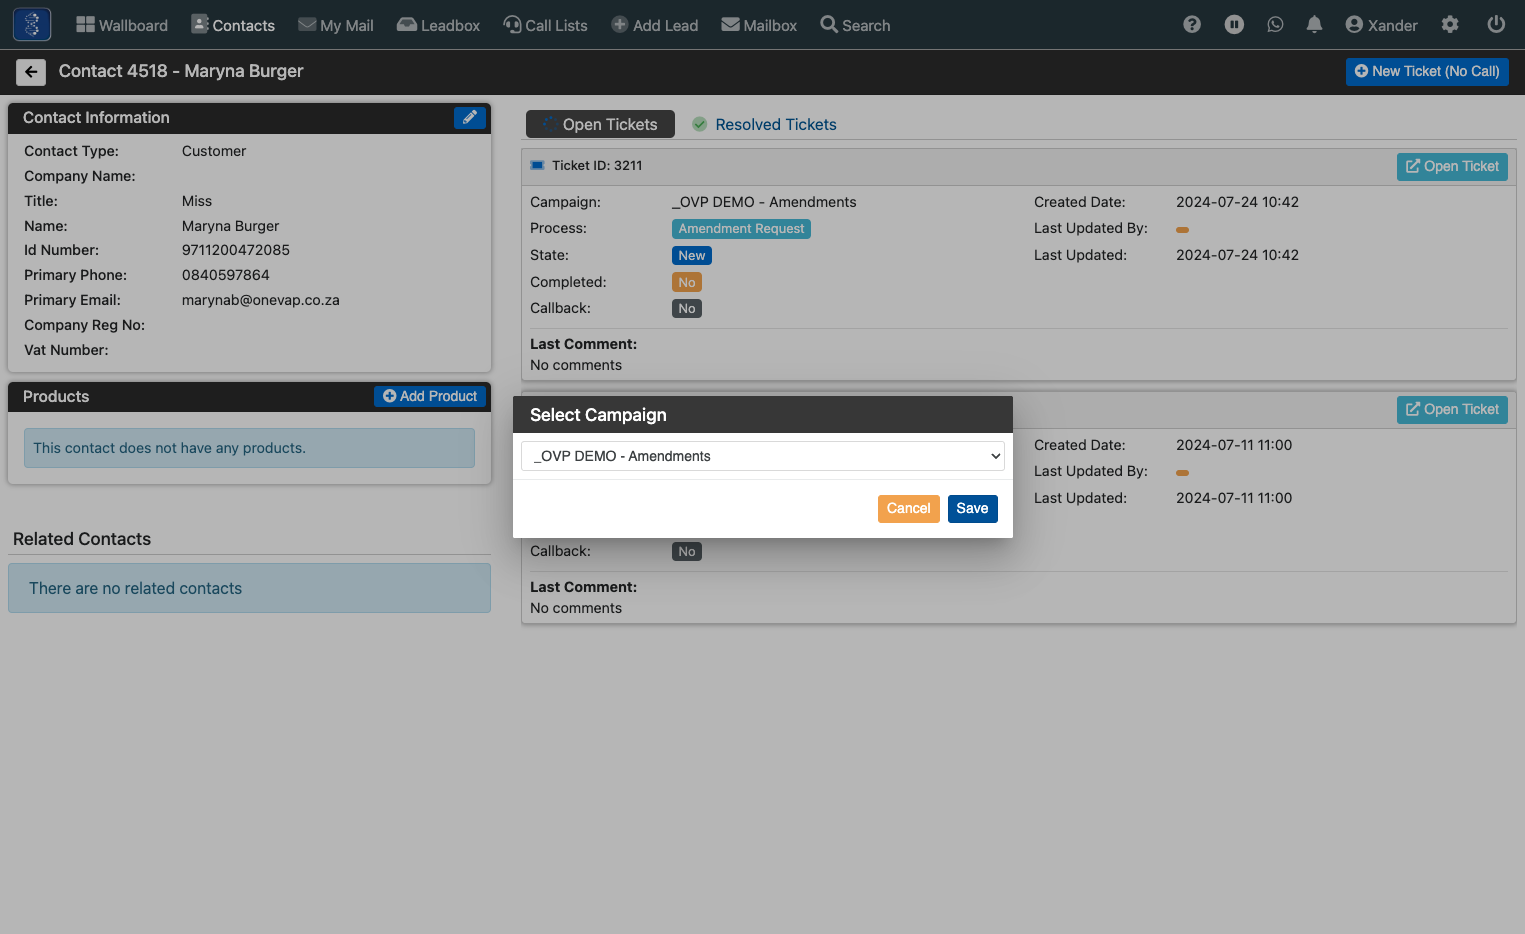1525x934 pixels.
Task: Click the power logout icon
Action: coord(1496,25)
